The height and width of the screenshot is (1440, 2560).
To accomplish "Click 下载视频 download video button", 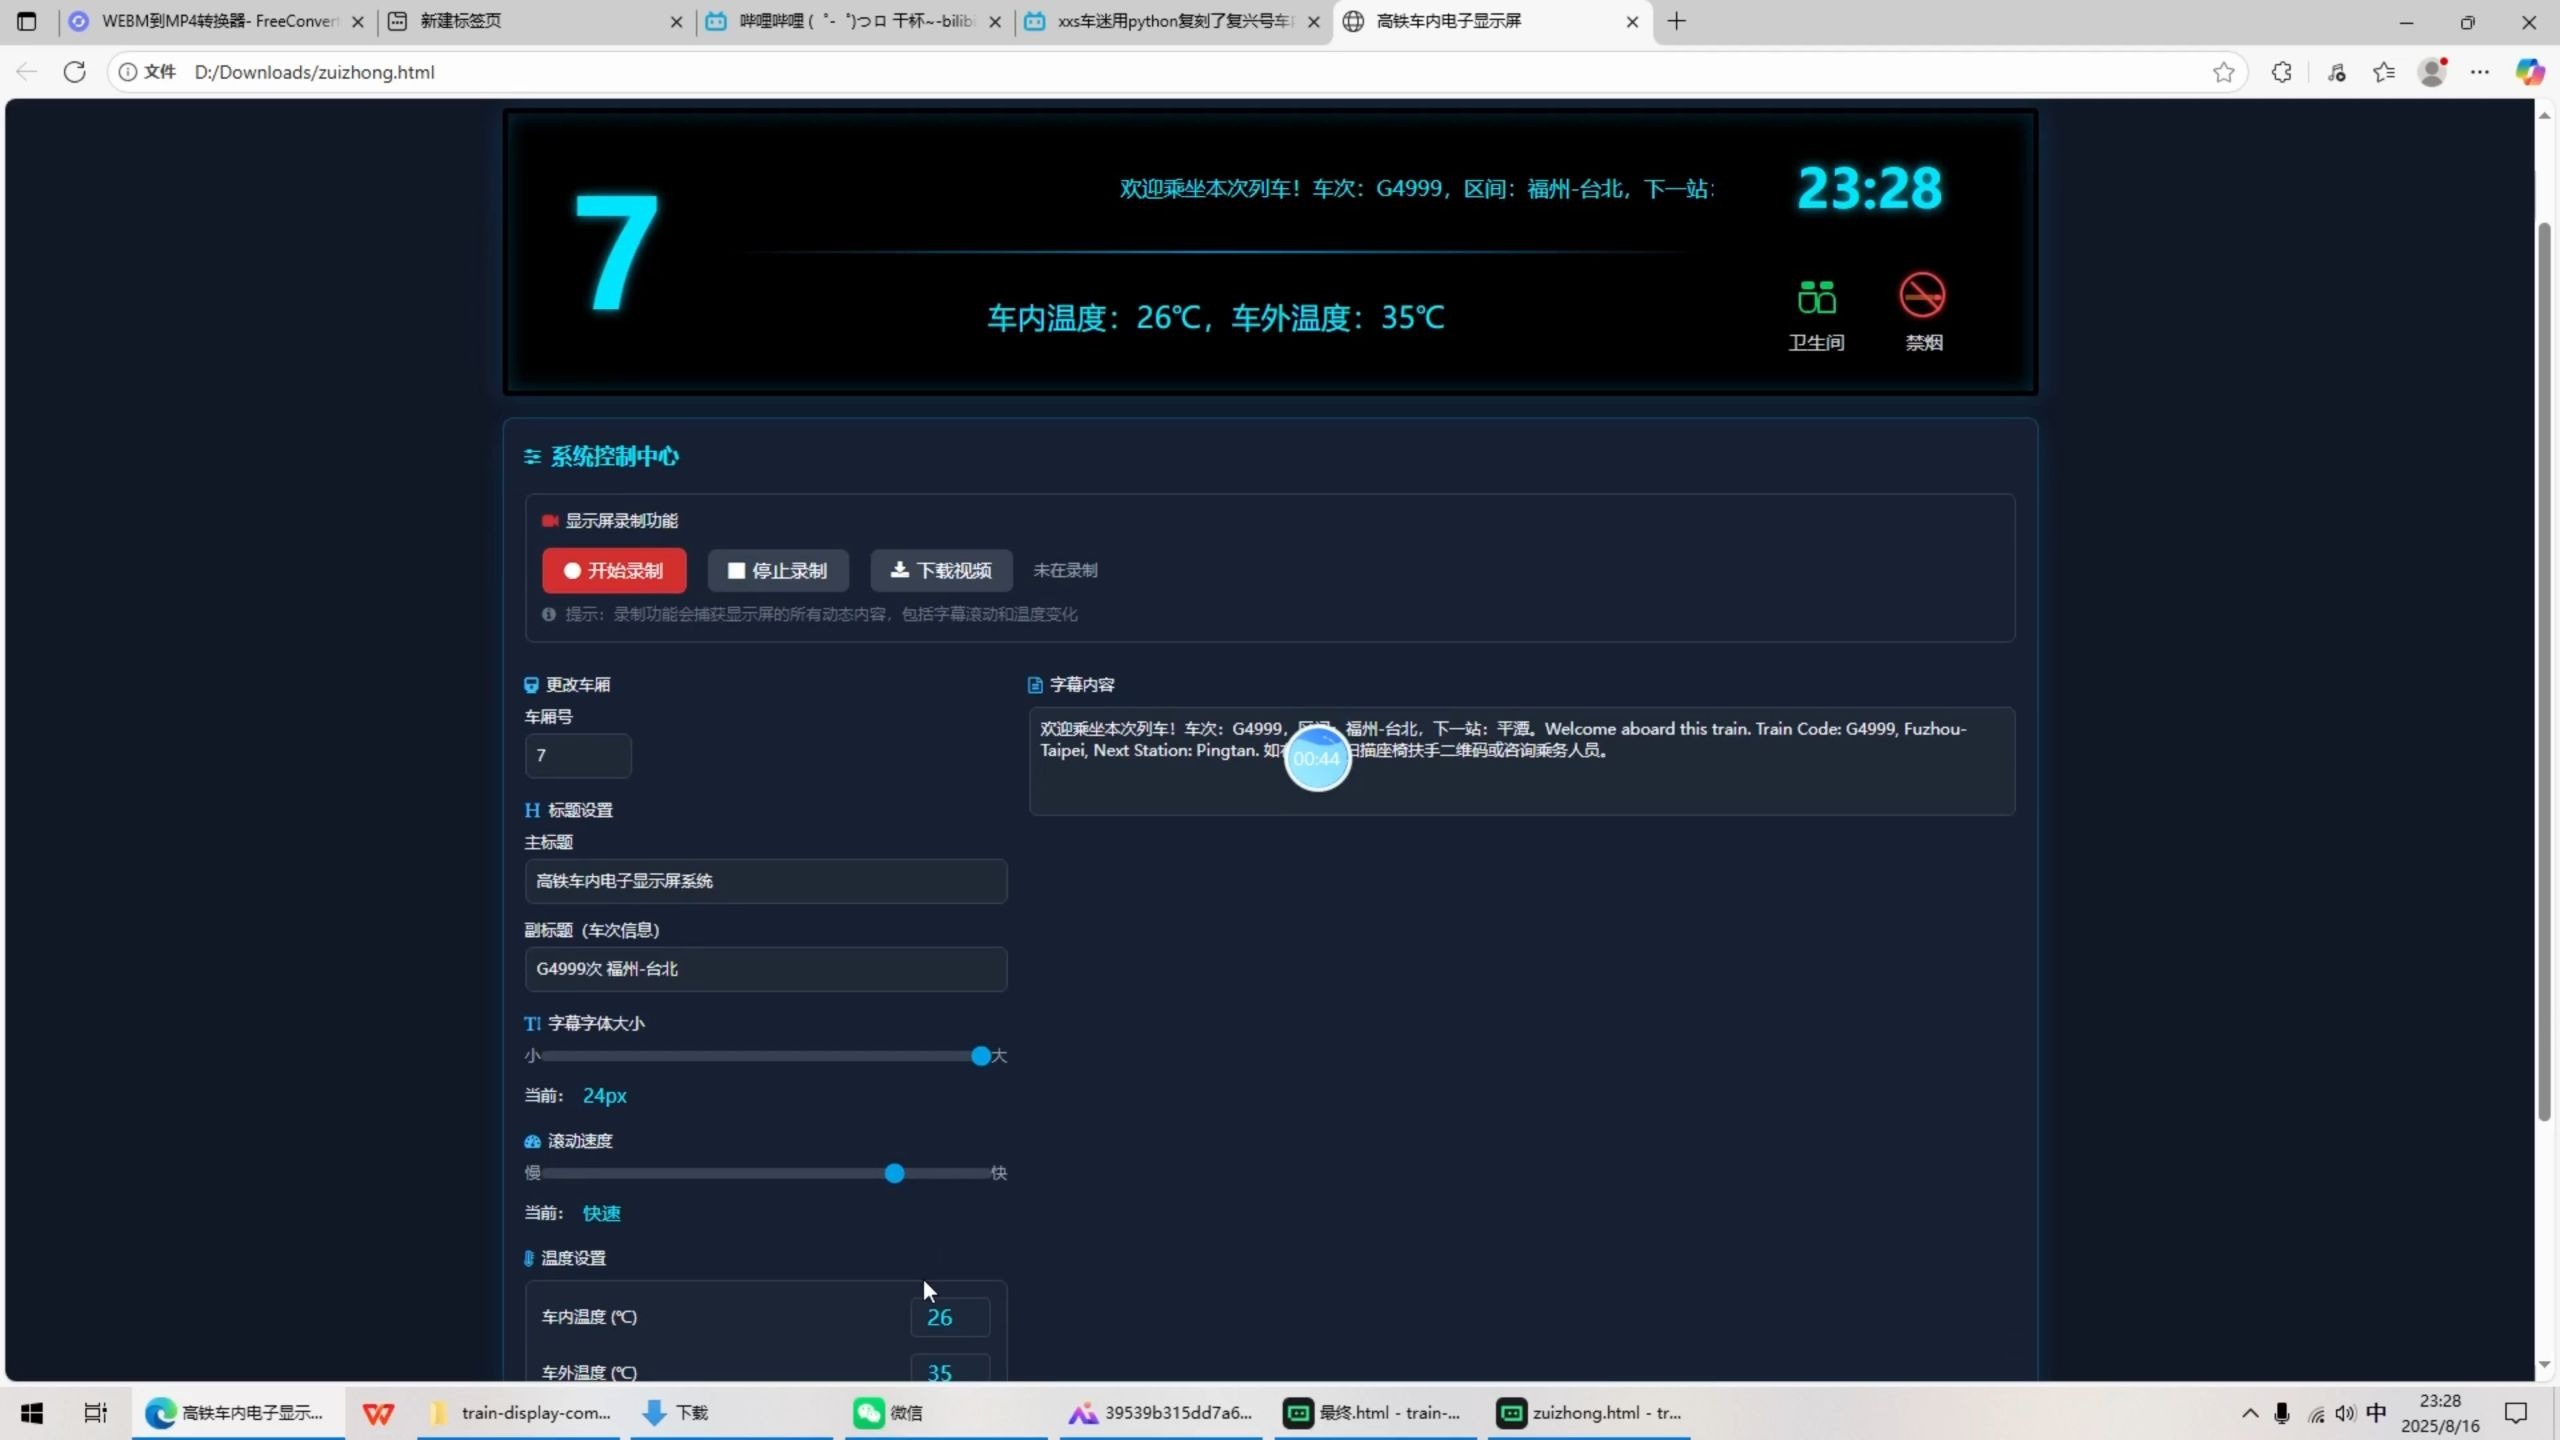I will [x=941, y=570].
